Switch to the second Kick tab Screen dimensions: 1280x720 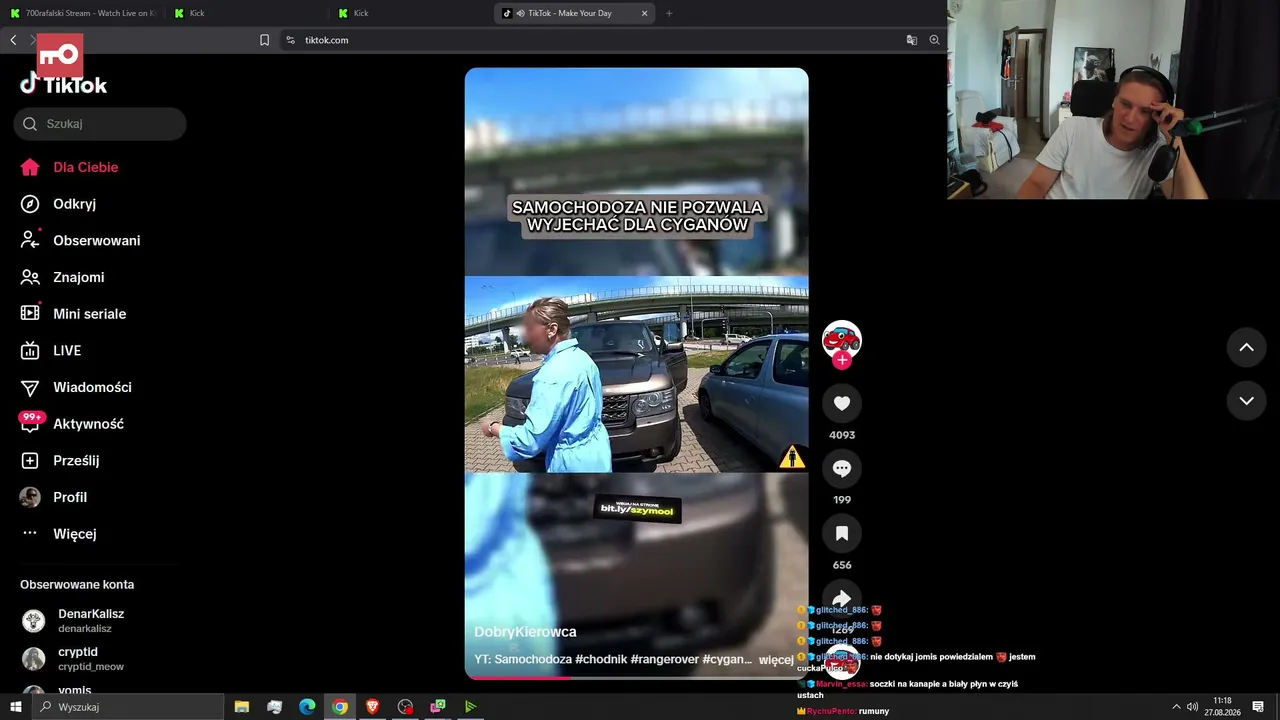[x=246, y=13]
